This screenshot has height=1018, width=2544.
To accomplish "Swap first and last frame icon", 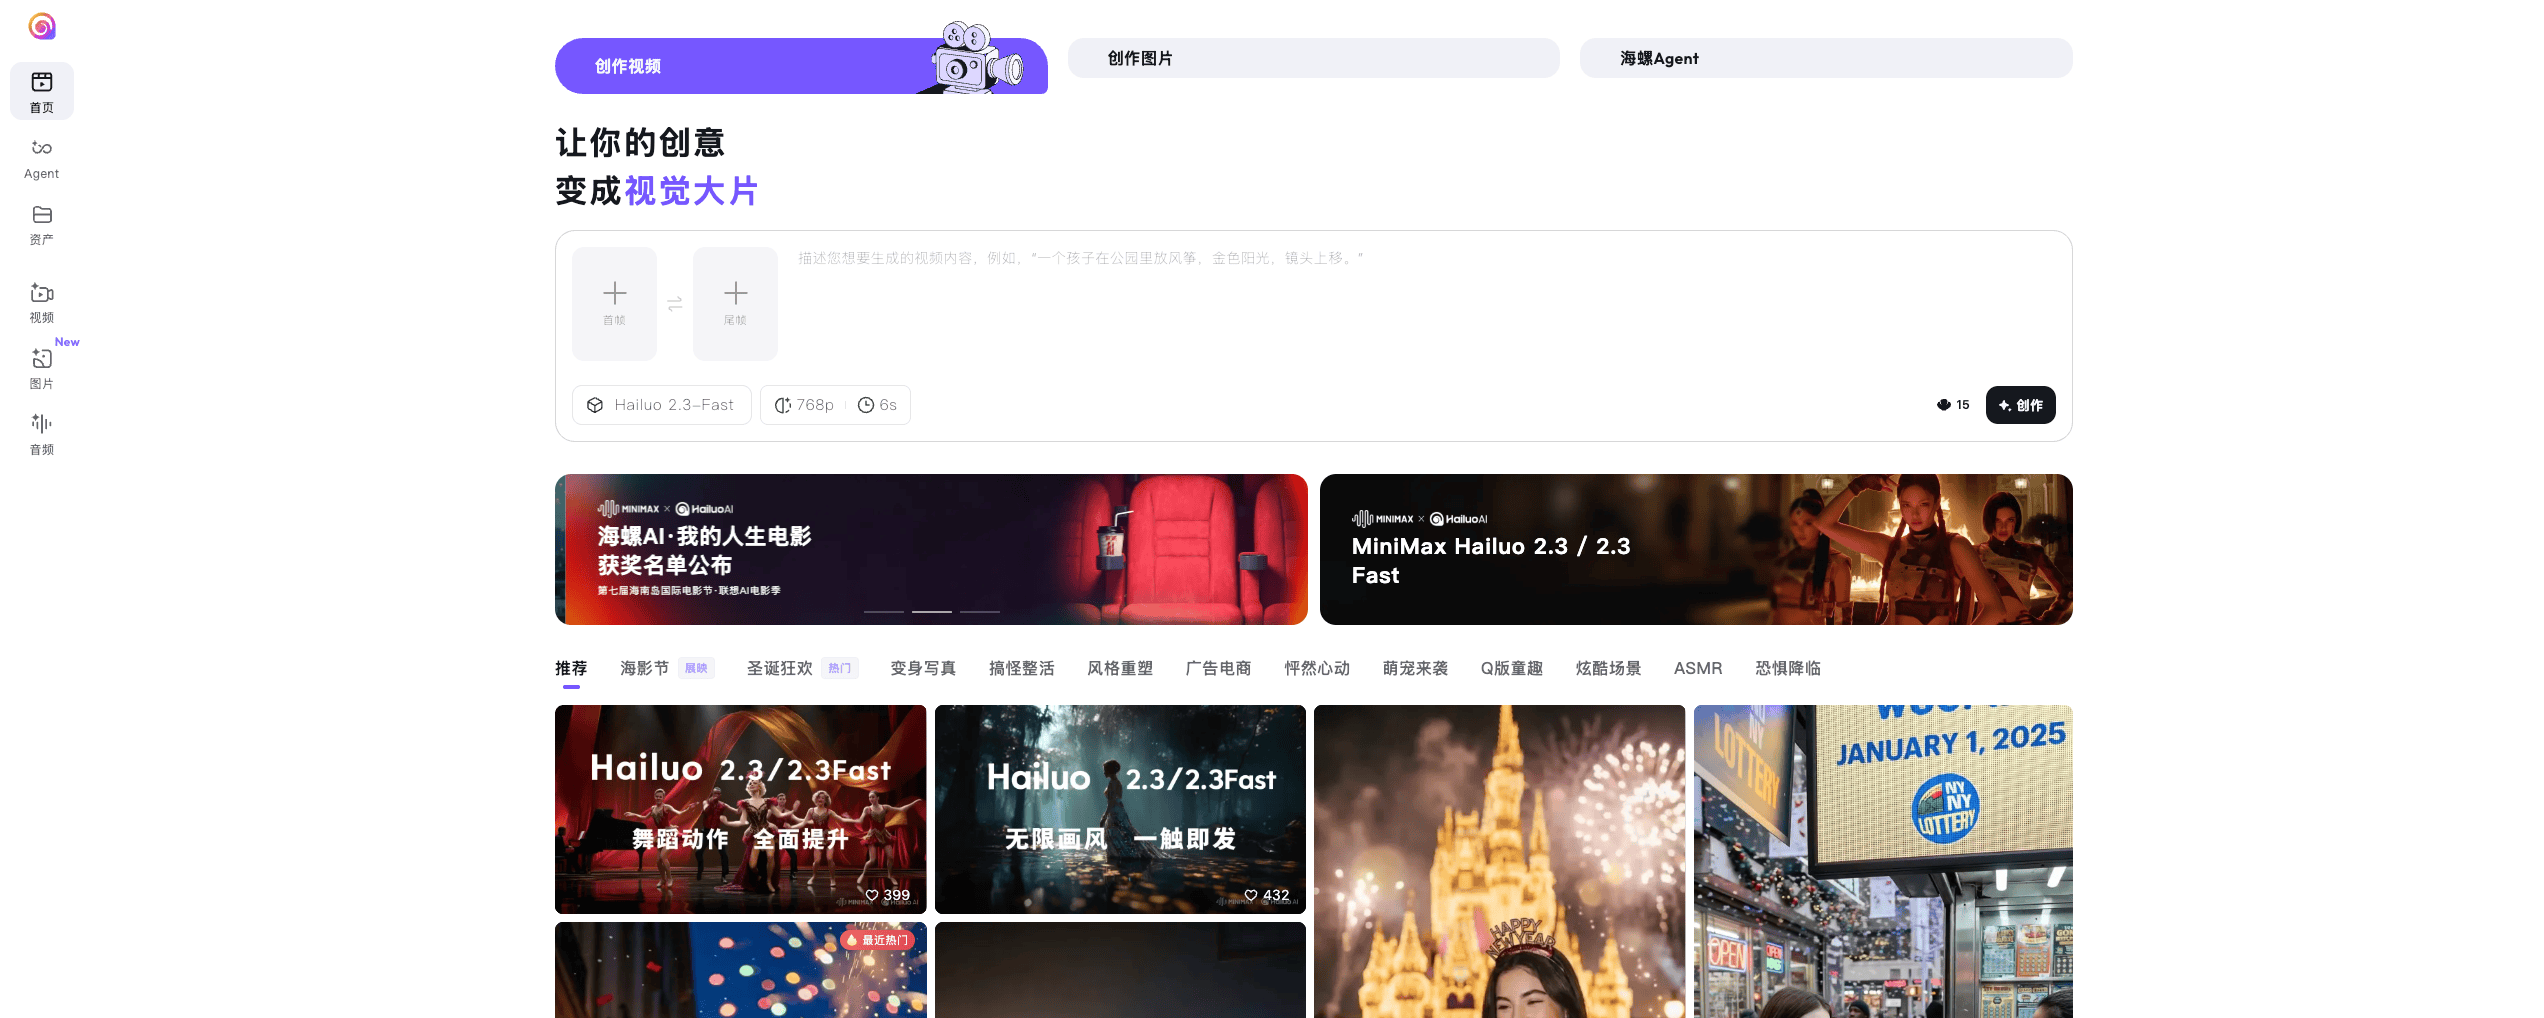I will [675, 303].
